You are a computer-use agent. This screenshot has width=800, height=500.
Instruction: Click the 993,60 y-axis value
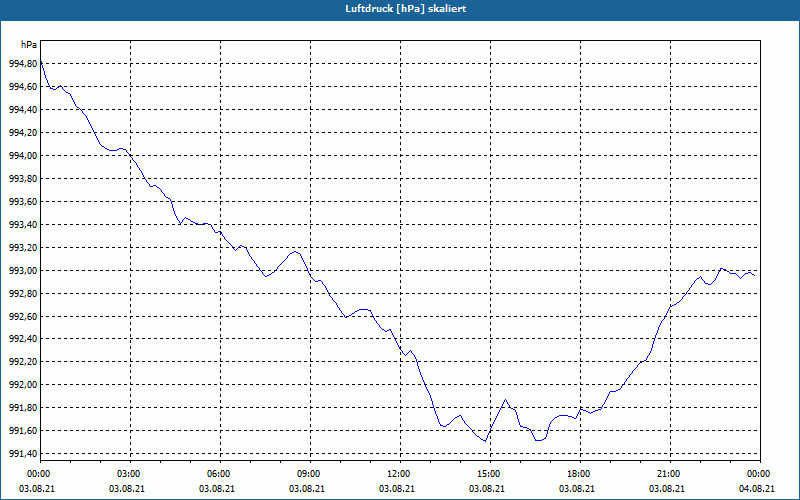coord(23,202)
